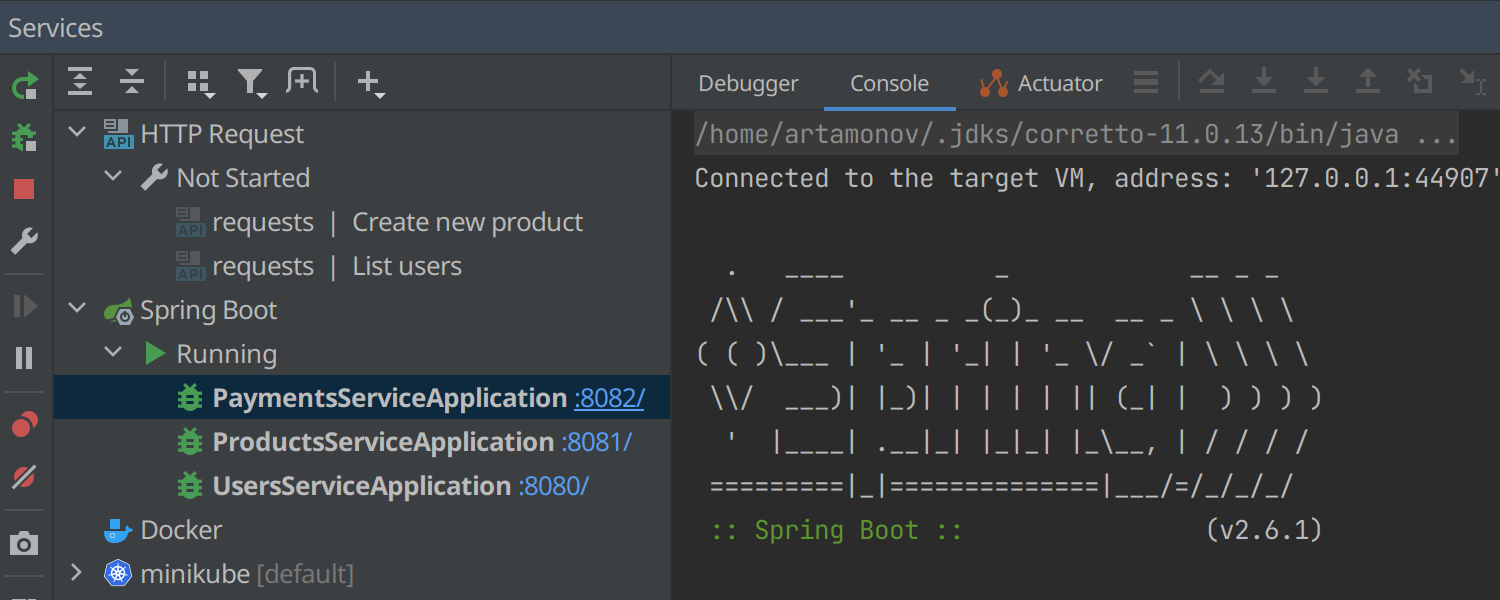Open the Filter dropdown funnel icon
Viewport: 1500px width, 600px height.
[x=251, y=84]
